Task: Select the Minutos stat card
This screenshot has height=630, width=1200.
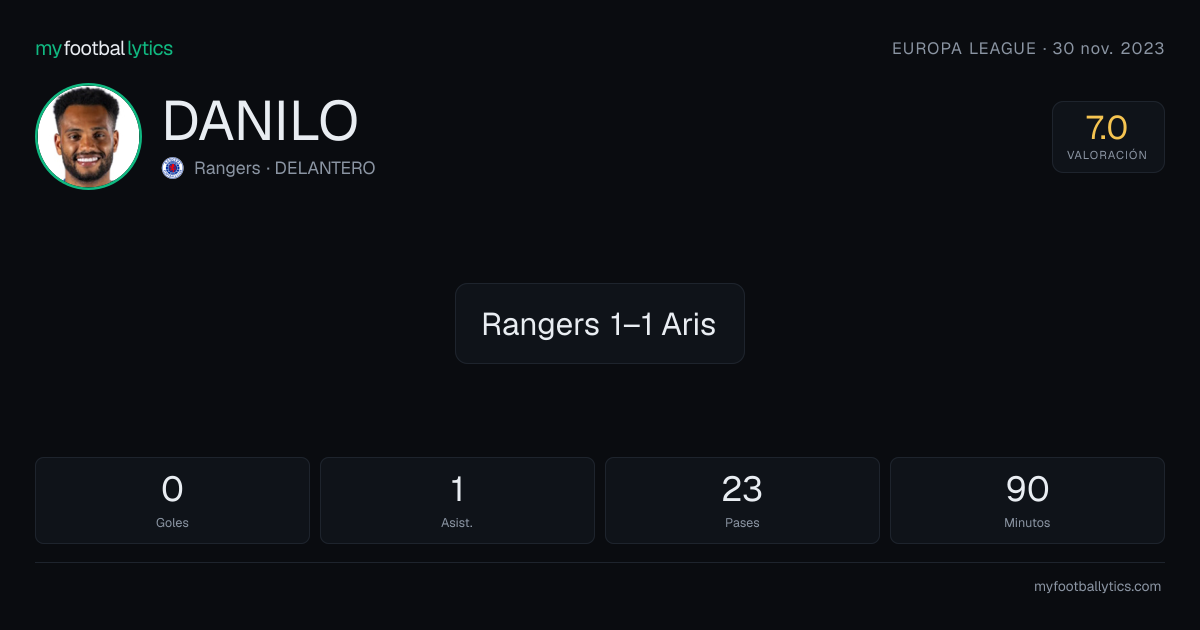Action: (x=1027, y=500)
